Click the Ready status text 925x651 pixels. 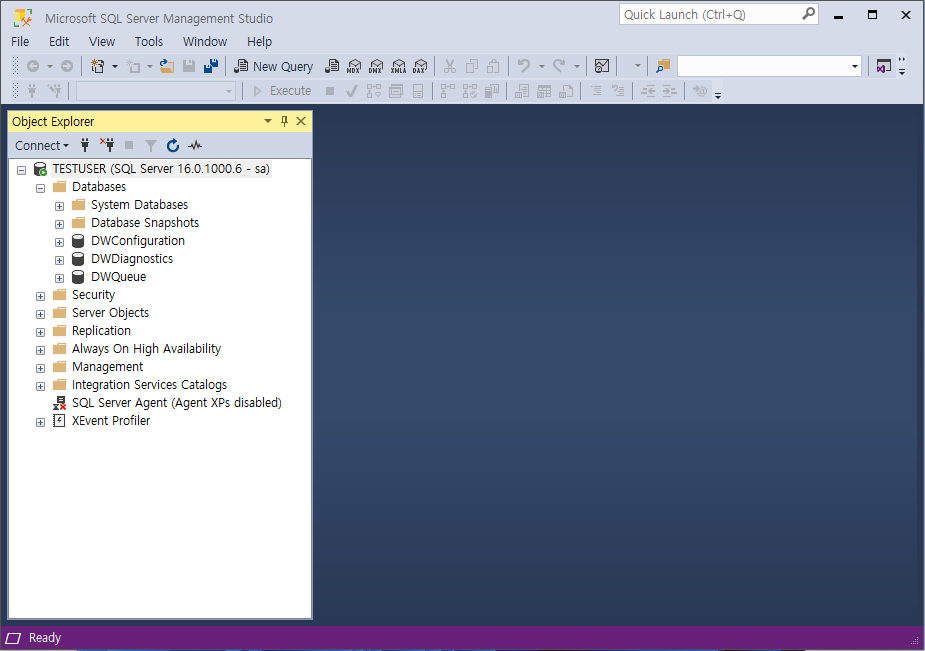click(45, 638)
